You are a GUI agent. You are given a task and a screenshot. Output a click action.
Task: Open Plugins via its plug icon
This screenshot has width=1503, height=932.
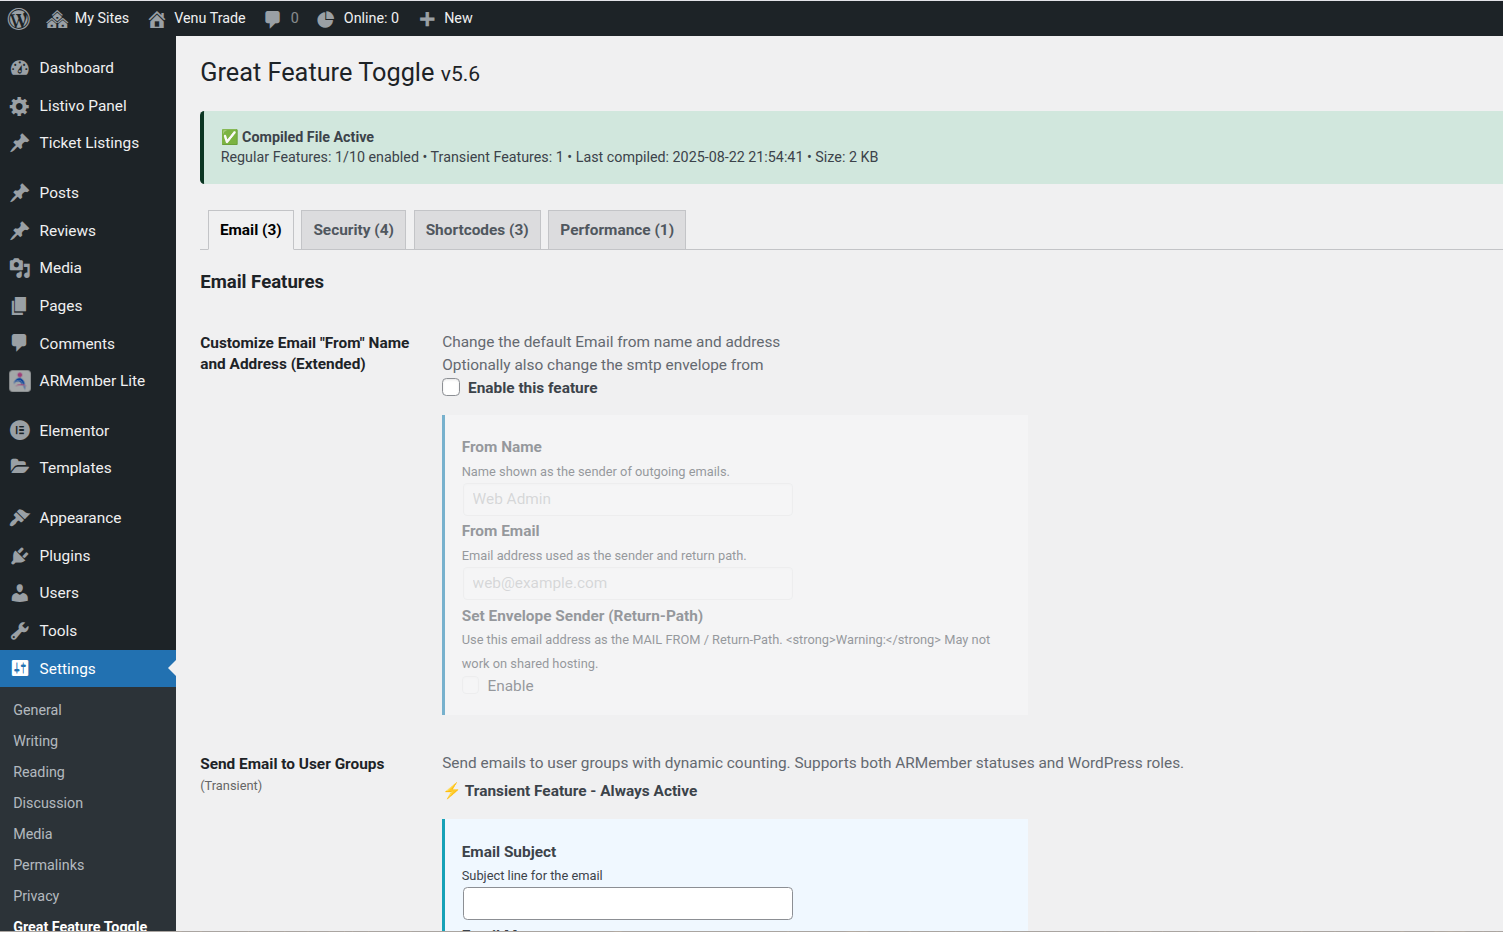pyautogui.click(x=19, y=556)
